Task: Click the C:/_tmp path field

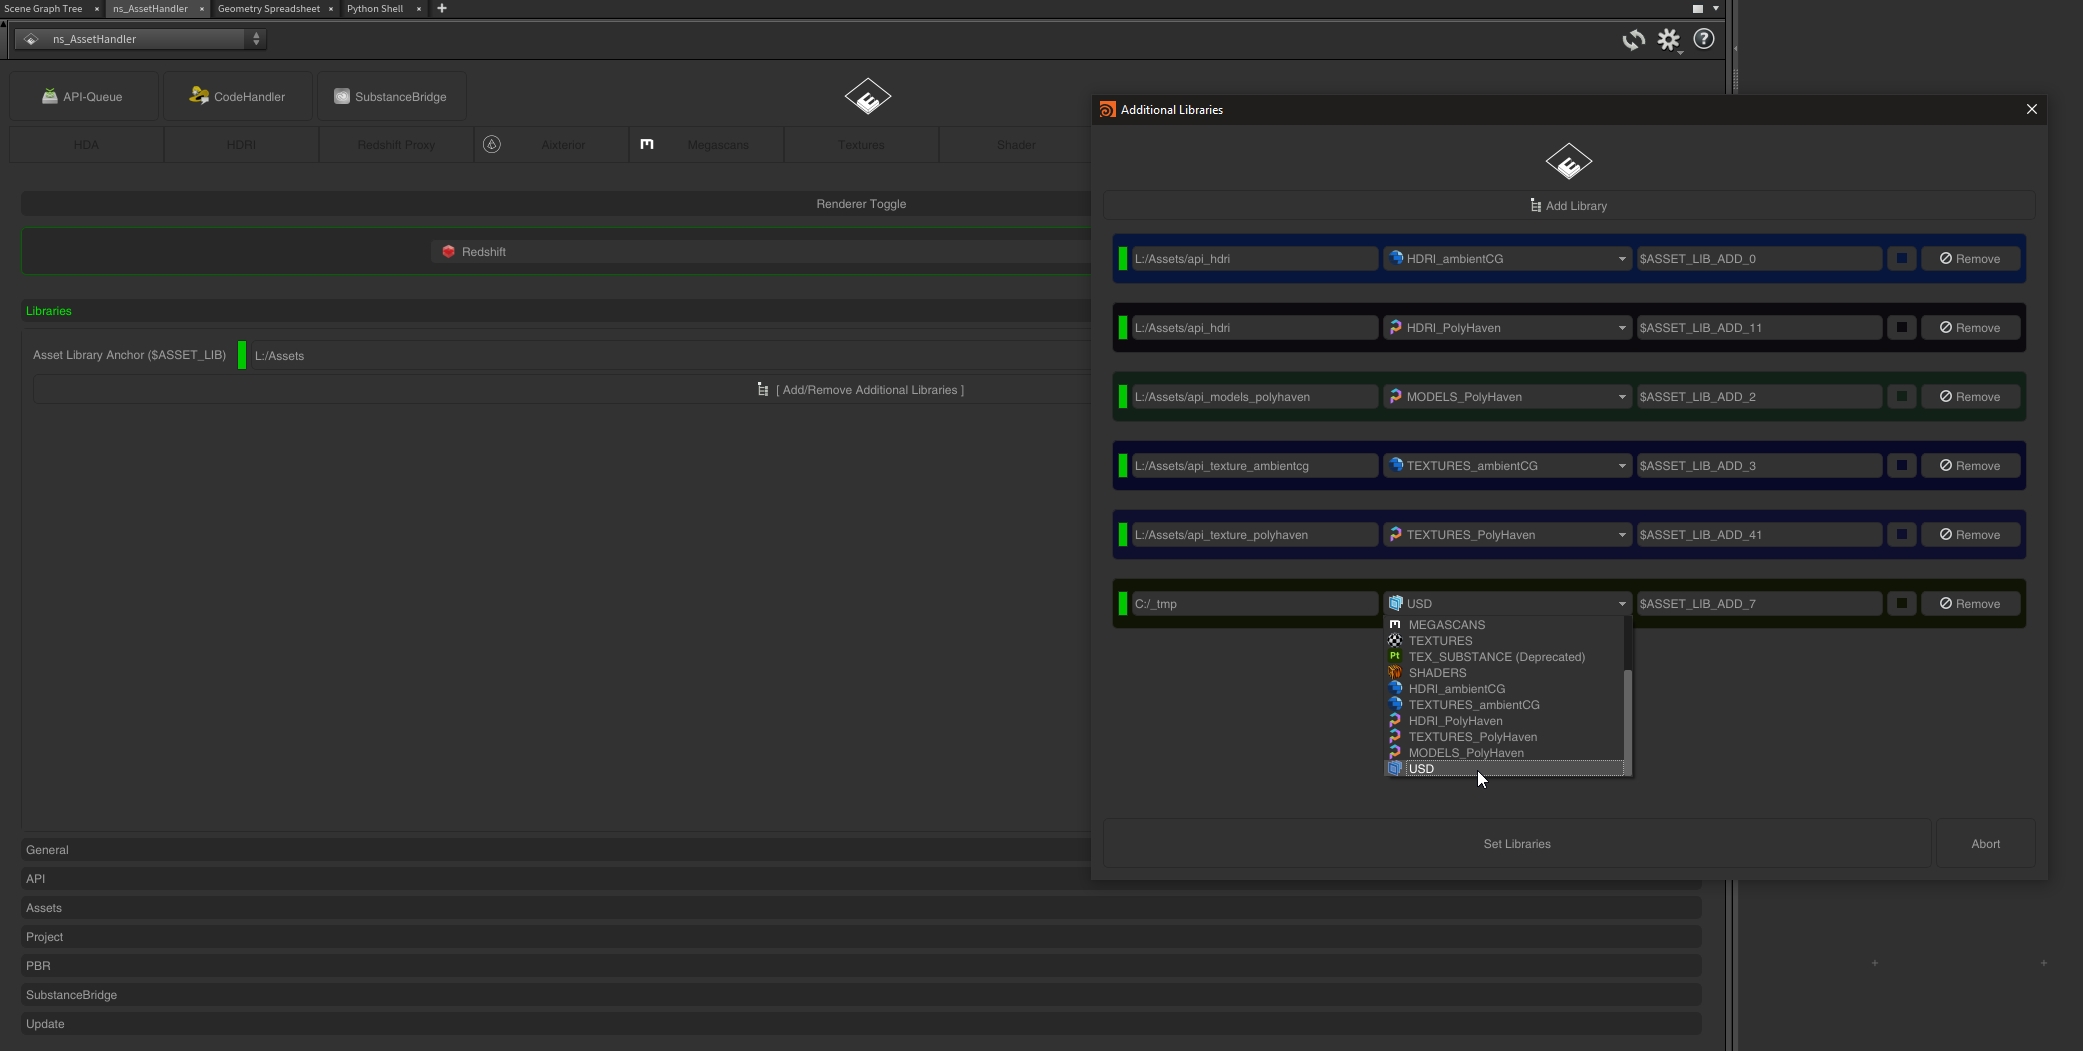Action: tap(1253, 604)
